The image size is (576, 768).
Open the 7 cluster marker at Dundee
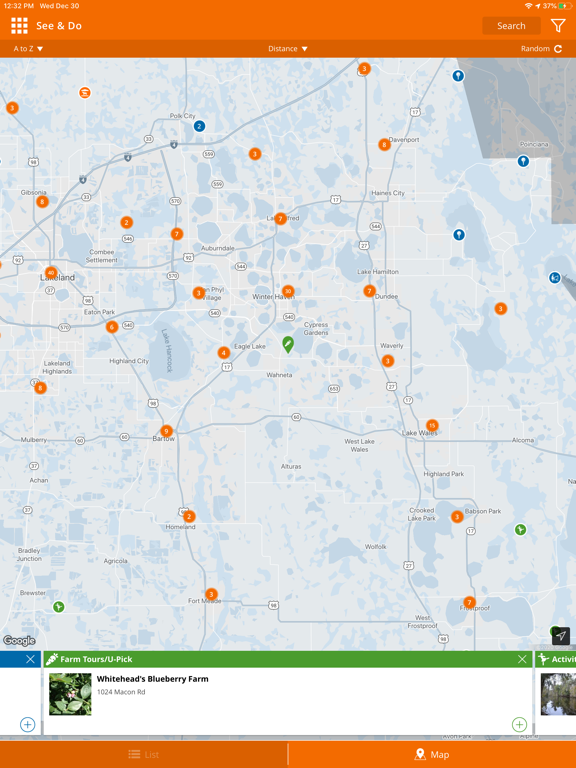click(369, 291)
